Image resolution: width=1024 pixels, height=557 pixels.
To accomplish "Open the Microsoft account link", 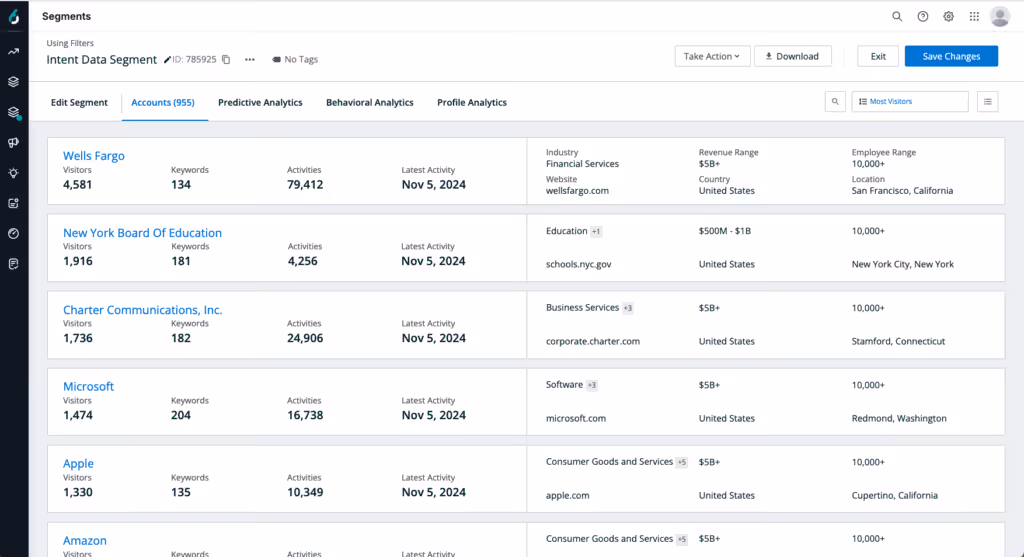I will tap(88, 386).
